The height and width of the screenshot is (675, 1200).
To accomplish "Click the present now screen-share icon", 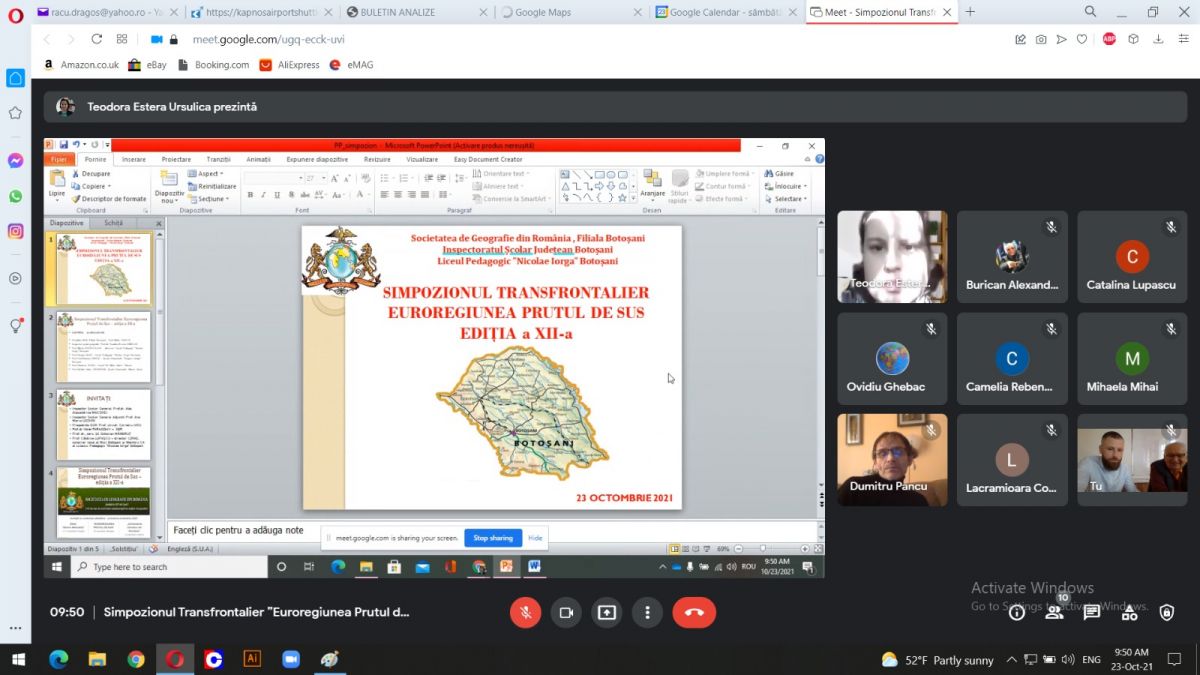I will coord(607,612).
